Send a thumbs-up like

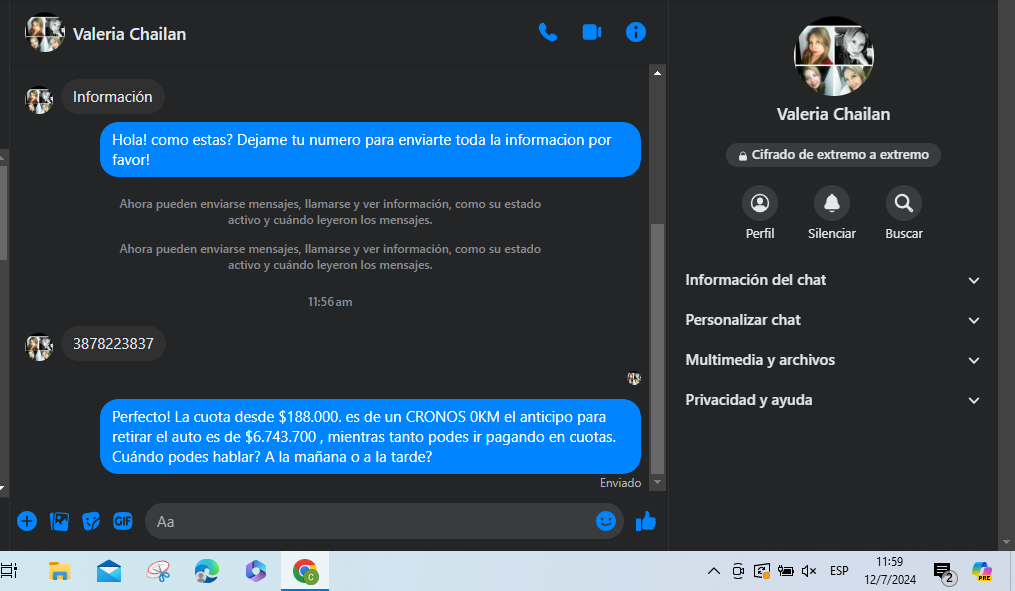click(x=645, y=520)
